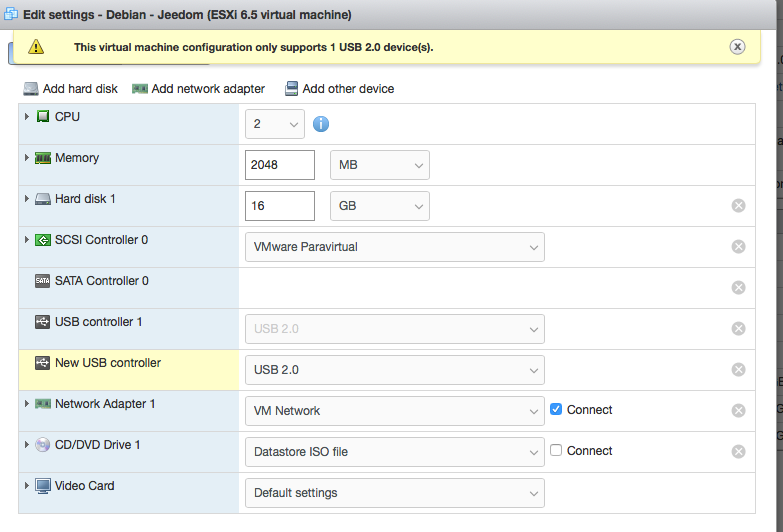Click the hard disk size field
This screenshot has height=532, width=783.
pyautogui.click(x=280, y=206)
